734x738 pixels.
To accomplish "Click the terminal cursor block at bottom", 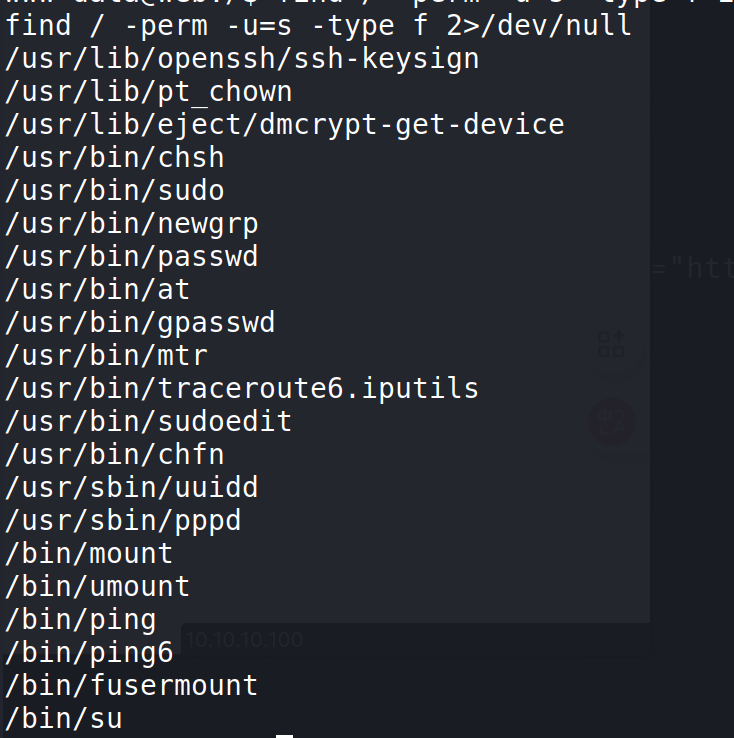I will pyautogui.click(x=284, y=735).
